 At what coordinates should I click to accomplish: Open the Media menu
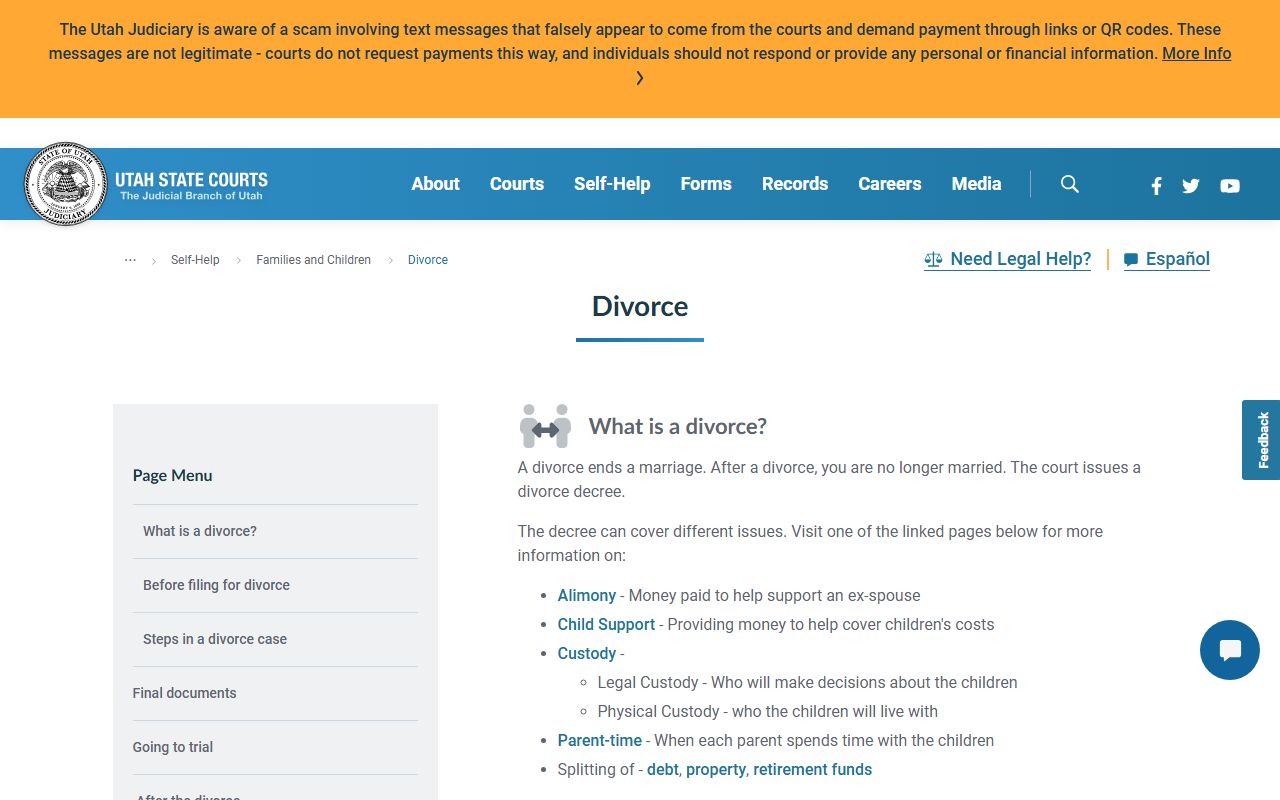977,184
